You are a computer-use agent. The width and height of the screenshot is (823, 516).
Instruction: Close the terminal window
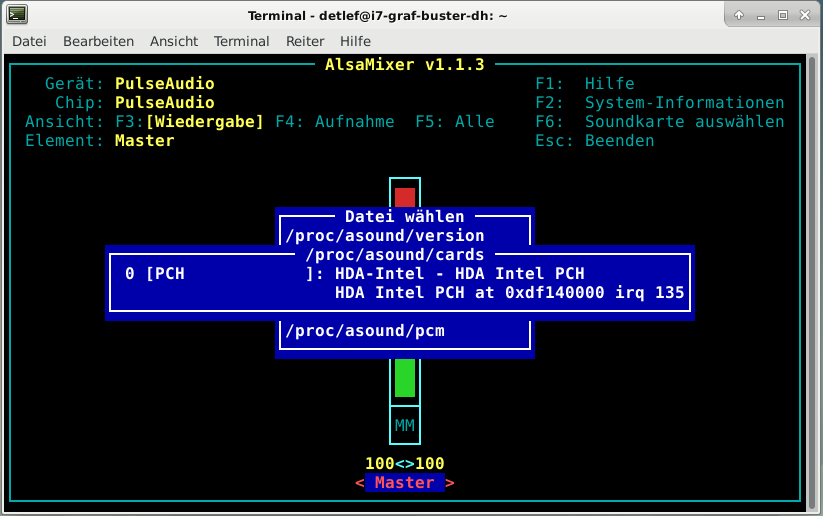pos(805,15)
